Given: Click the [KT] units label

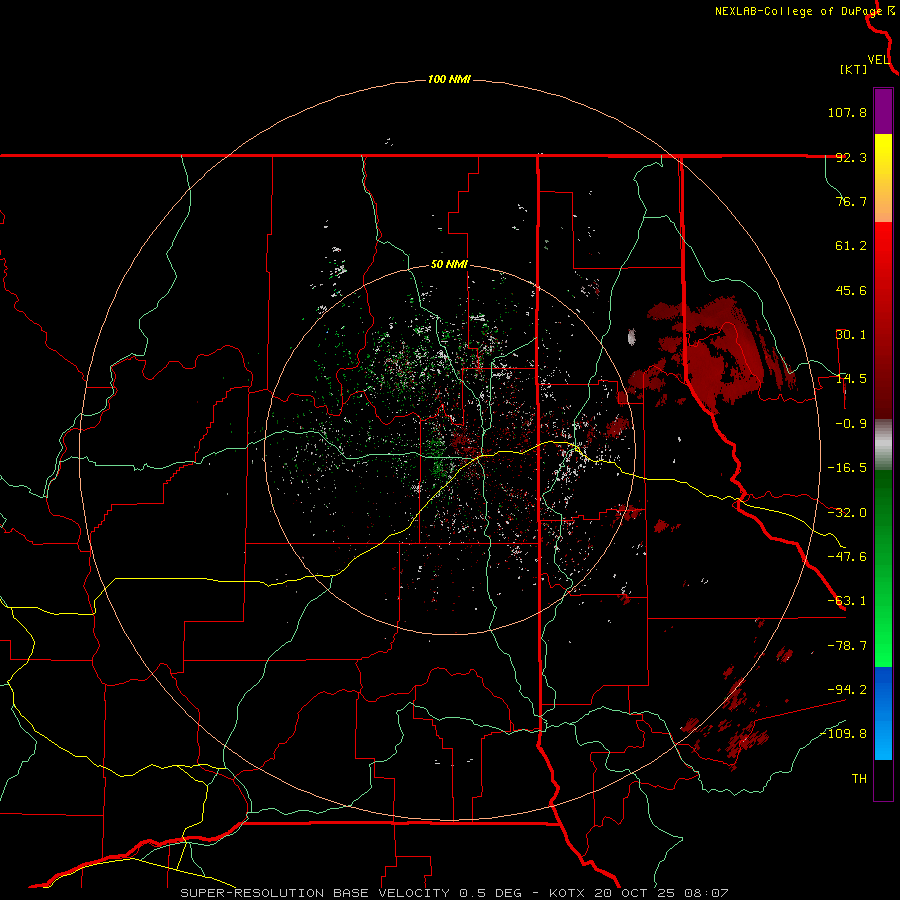Looking at the screenshot, I should 853,69.
